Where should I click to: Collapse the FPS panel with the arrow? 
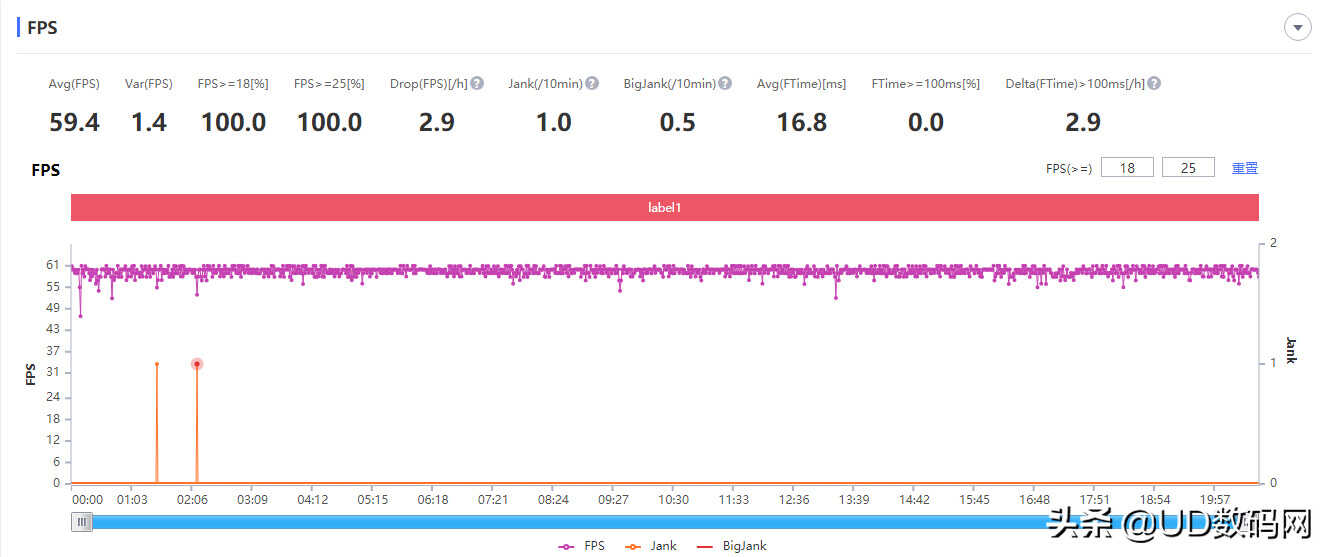[1297, 28]
